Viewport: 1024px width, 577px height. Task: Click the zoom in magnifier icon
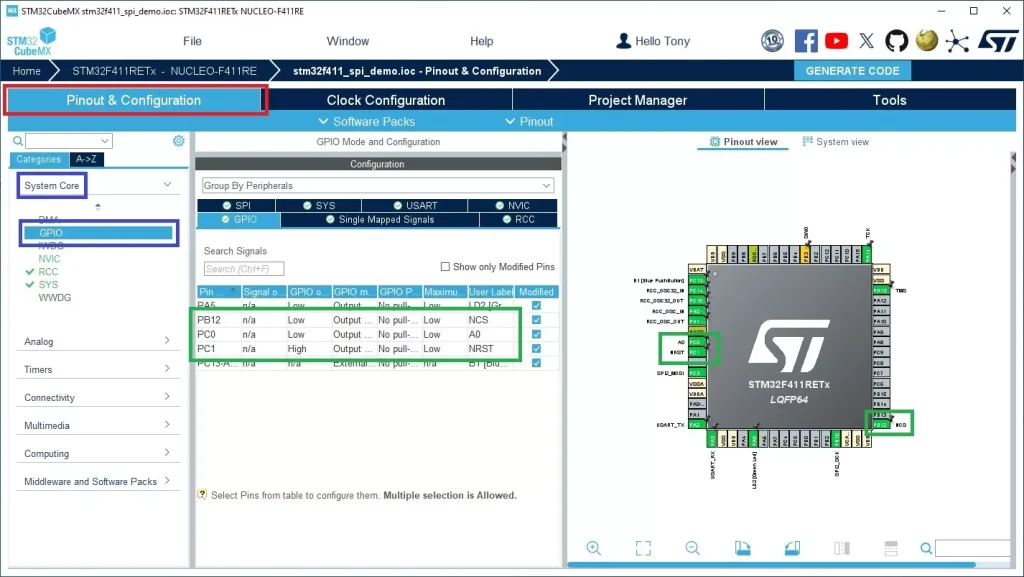[594, 548]
